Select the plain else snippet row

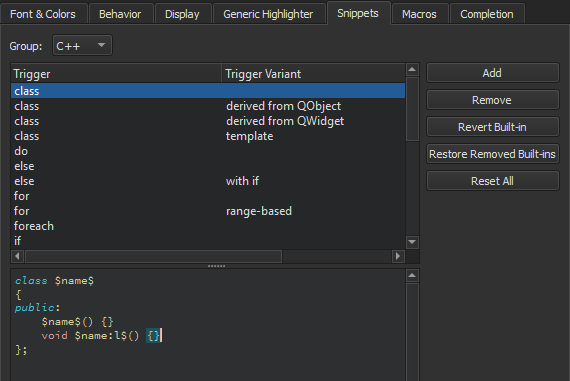[208, 166]
